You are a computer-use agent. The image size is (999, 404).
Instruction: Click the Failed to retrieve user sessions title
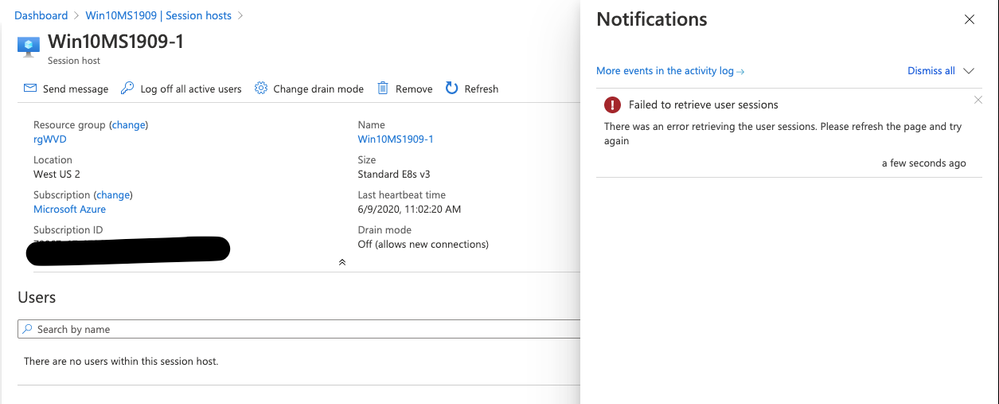703,105
